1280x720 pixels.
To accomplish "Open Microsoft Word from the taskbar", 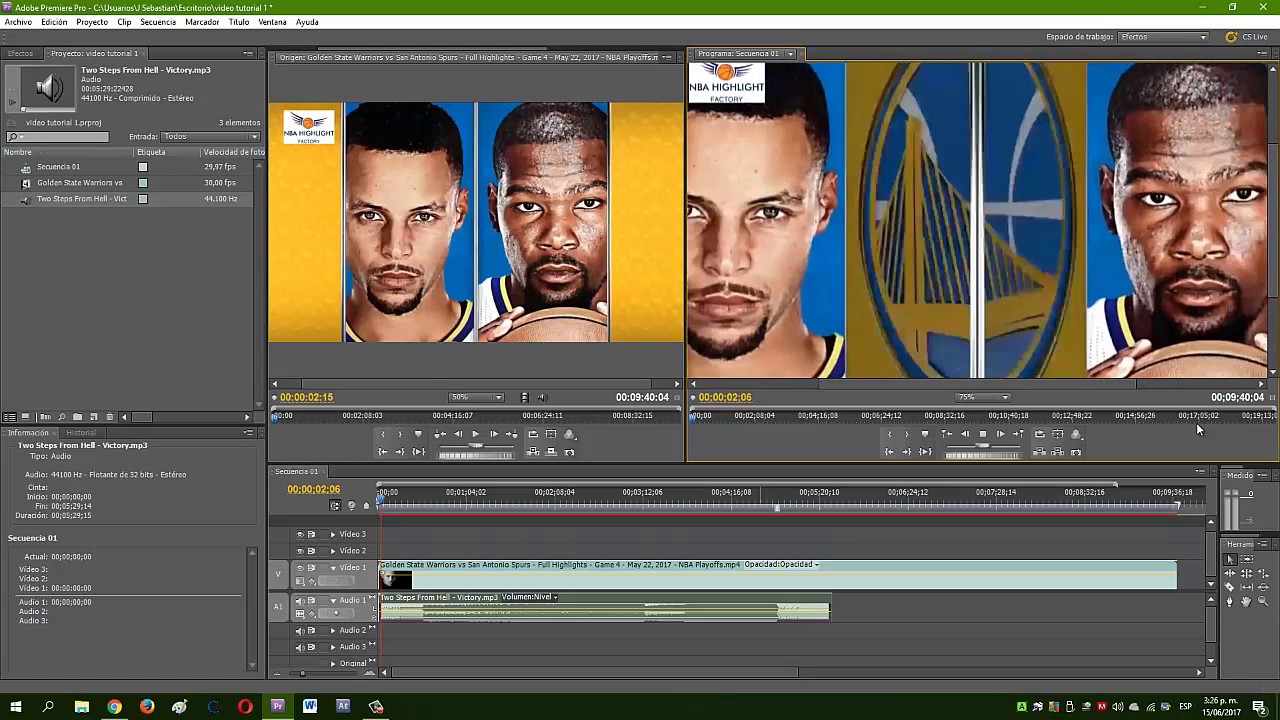I will 310,706.
